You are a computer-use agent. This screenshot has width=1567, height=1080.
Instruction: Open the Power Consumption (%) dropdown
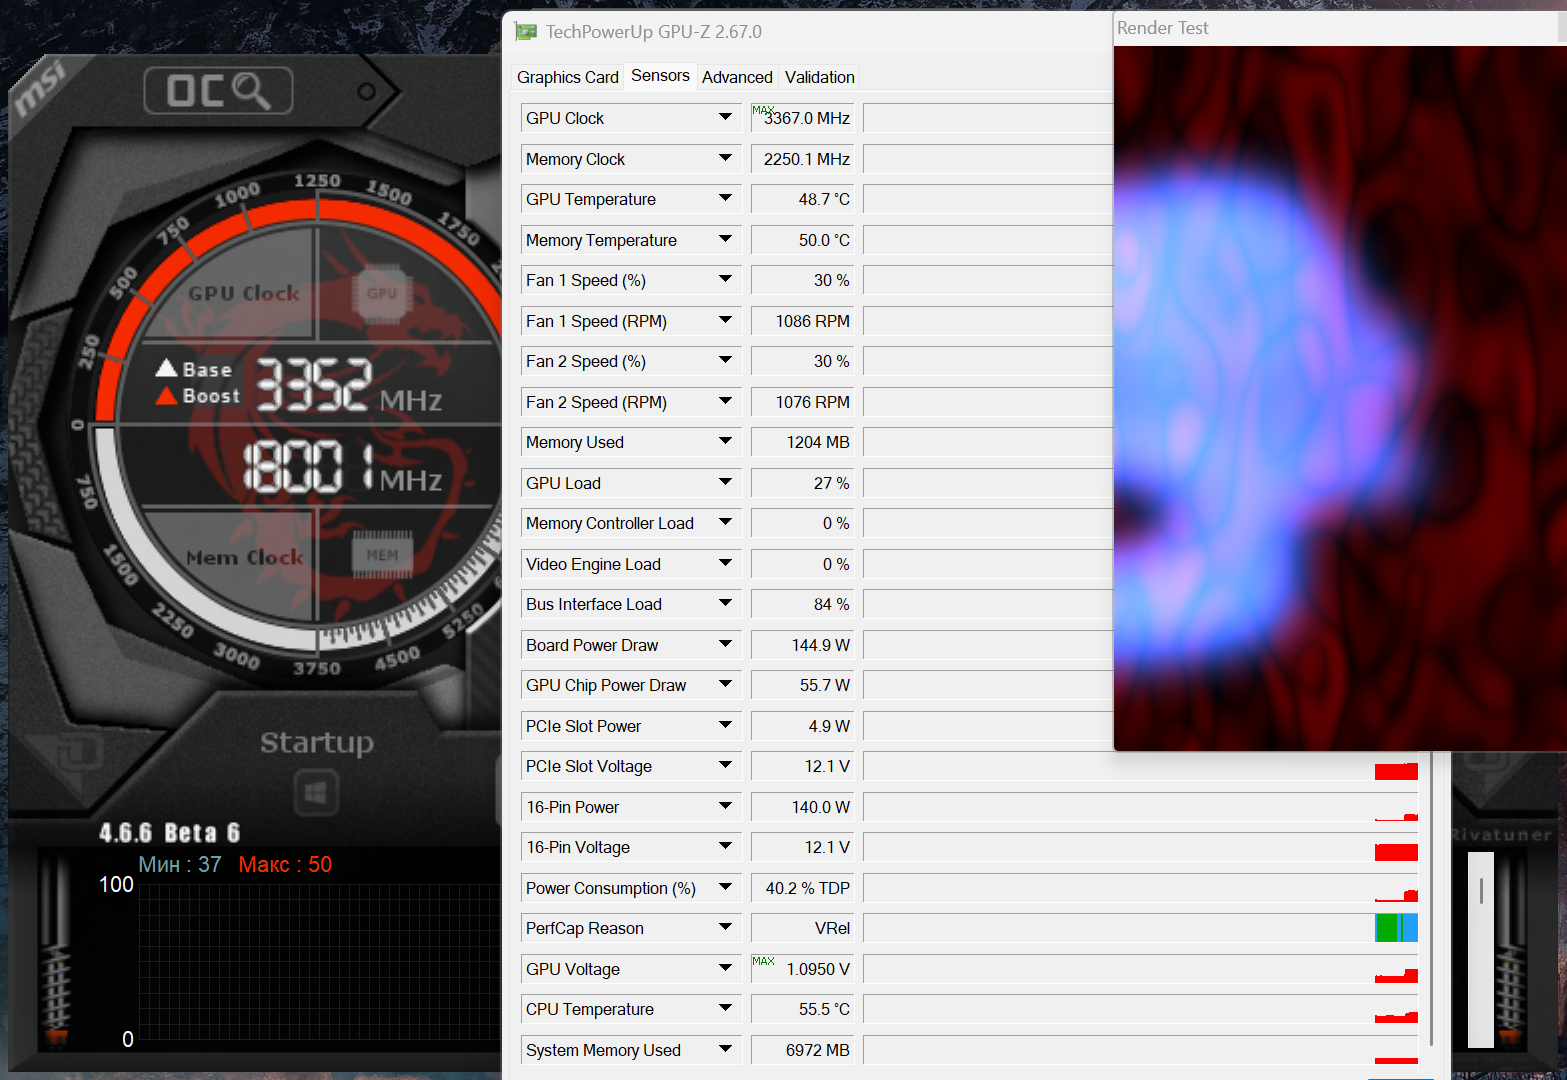726,888
